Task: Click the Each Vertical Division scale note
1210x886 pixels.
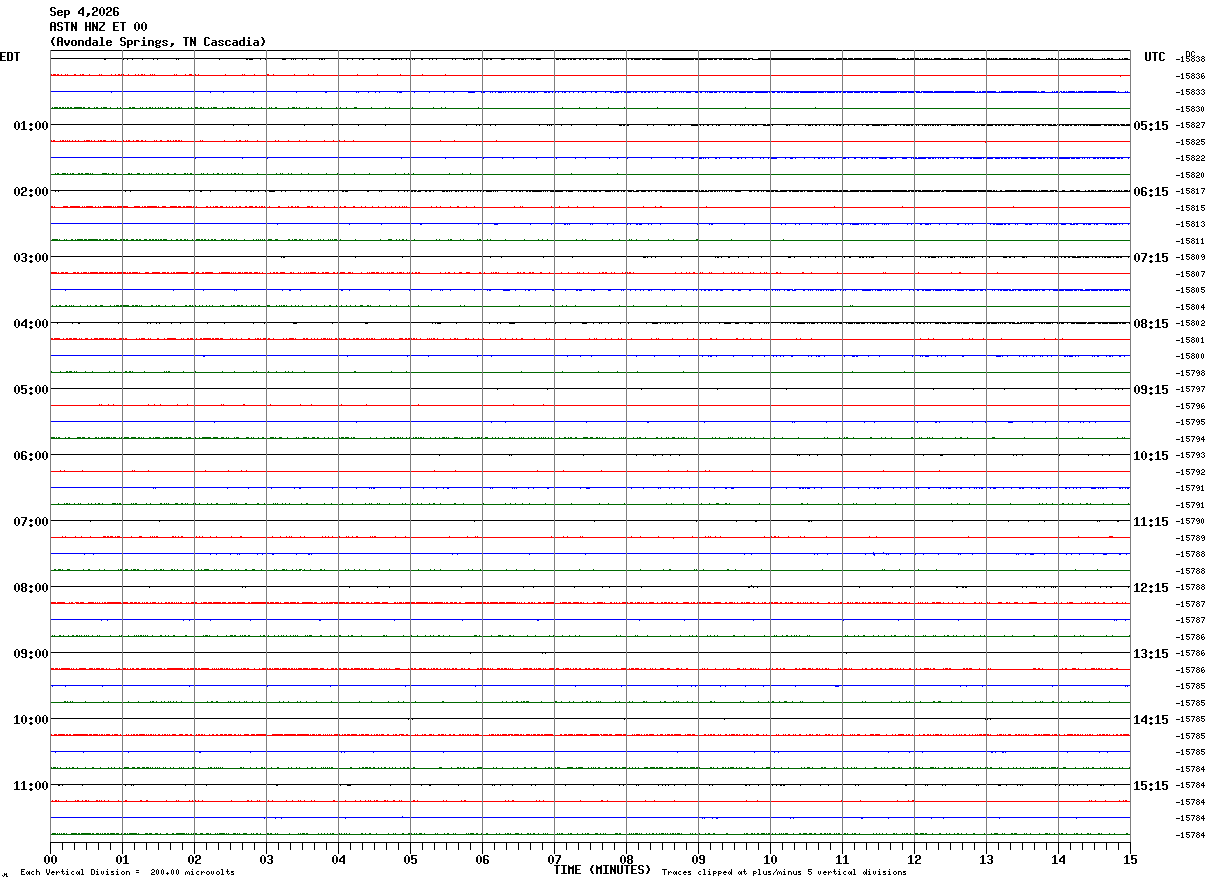Action: [127, 872]
